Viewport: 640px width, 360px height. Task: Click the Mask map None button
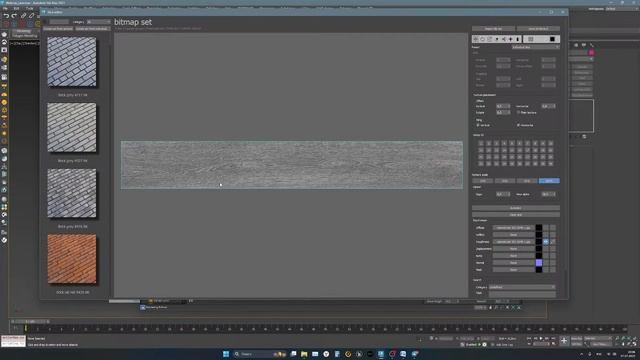513,269
